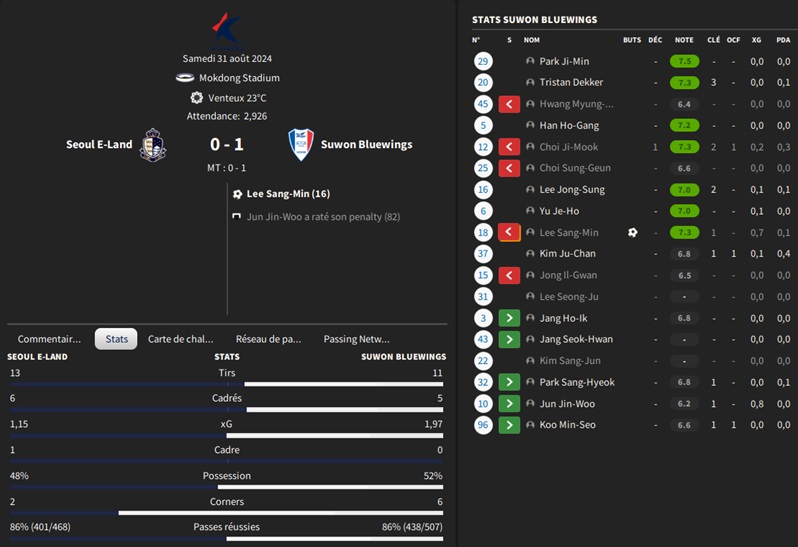Click the Kim Ju-Chan player name
The width and height of the screenshot is (798, 547).
[567, 254]
